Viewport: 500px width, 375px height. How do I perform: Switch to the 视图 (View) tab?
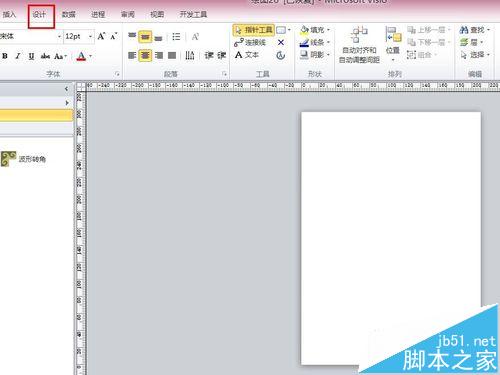coord(157,15)
